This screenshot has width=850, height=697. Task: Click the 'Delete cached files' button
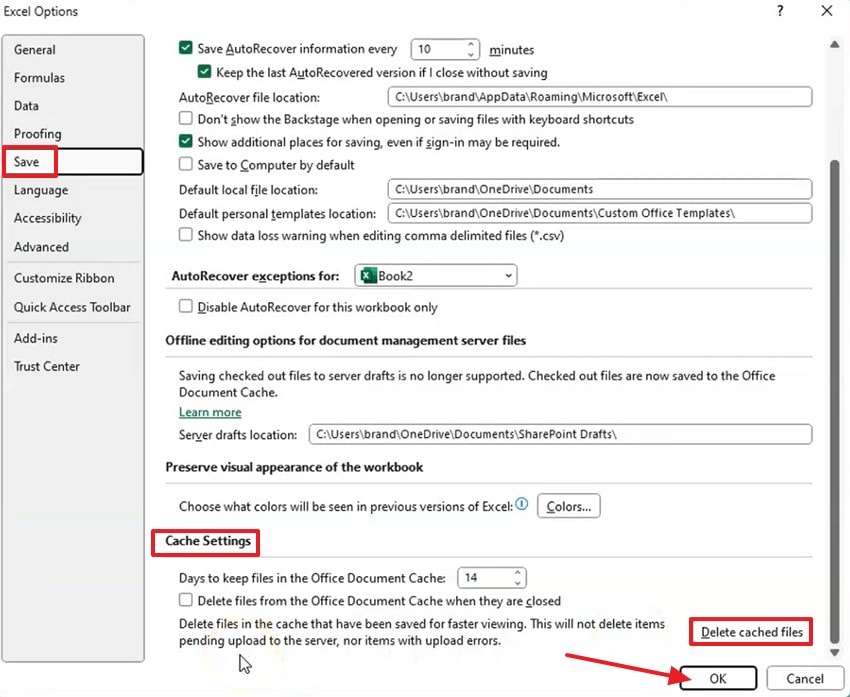750,631
